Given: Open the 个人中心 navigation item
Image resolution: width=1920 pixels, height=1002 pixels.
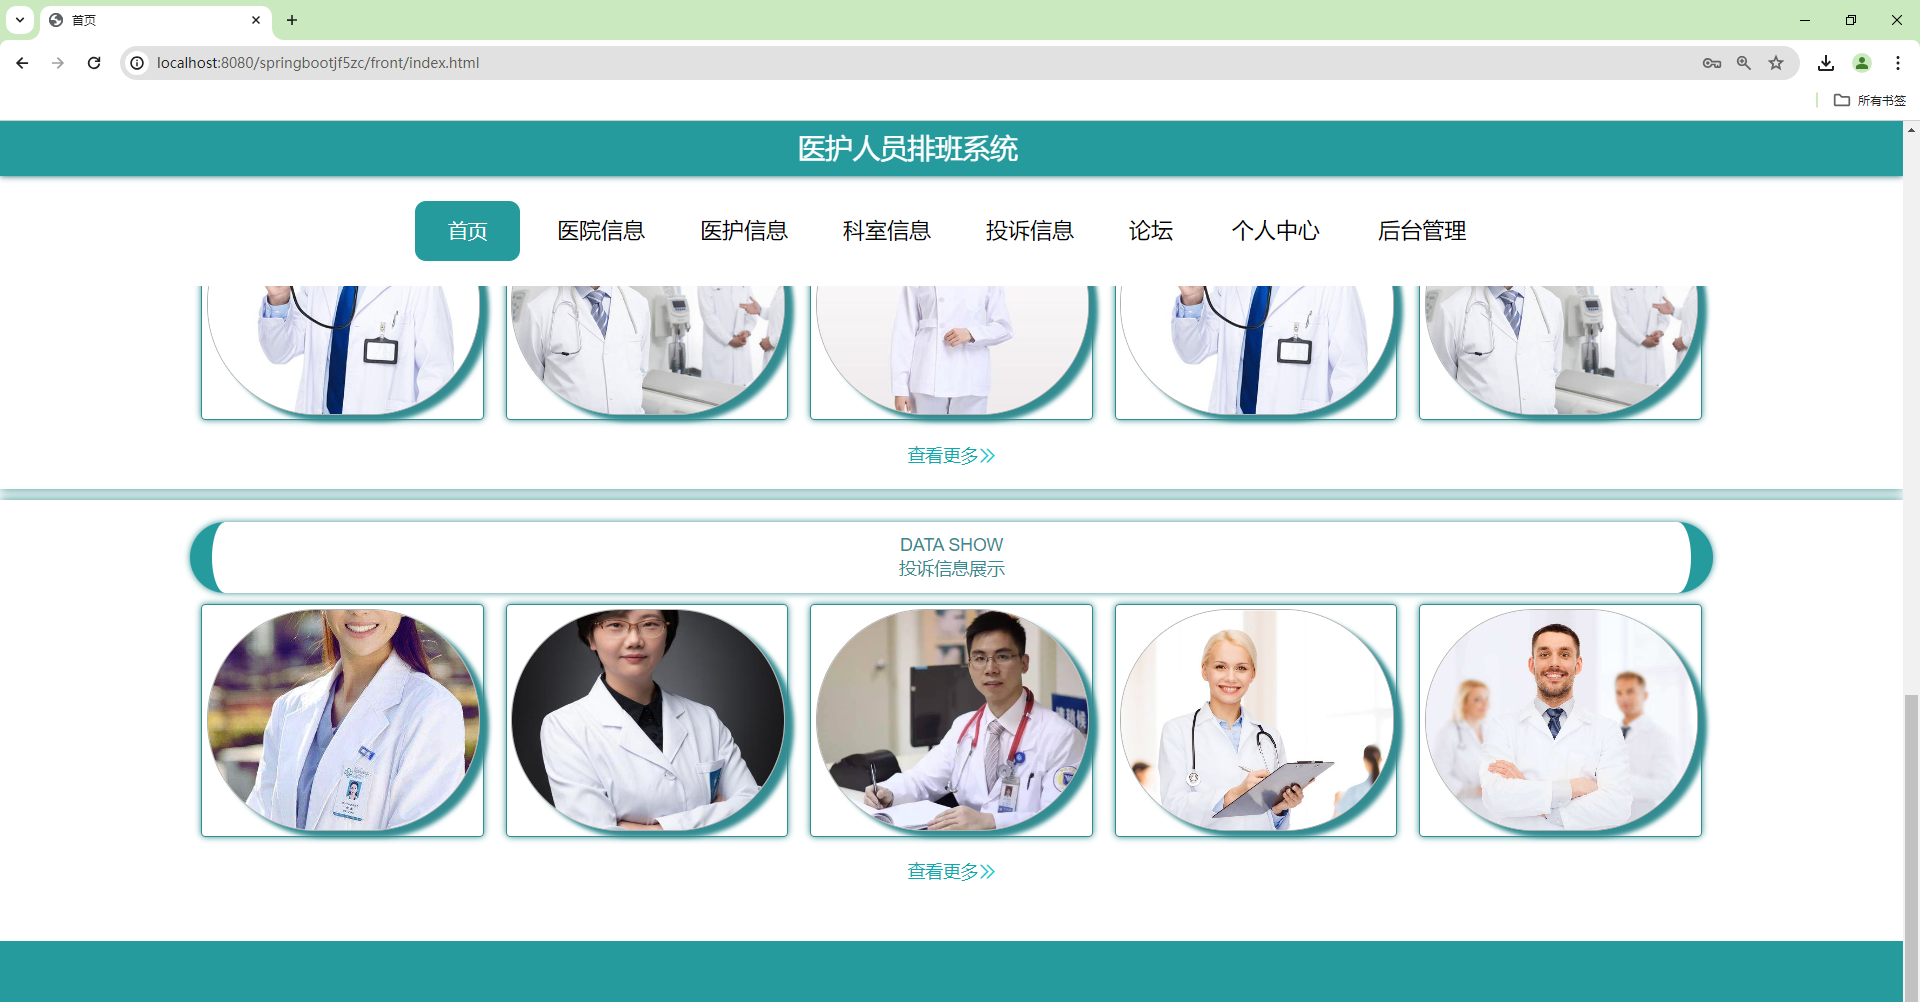Looking at the screenshot, I should [1276, 231].
